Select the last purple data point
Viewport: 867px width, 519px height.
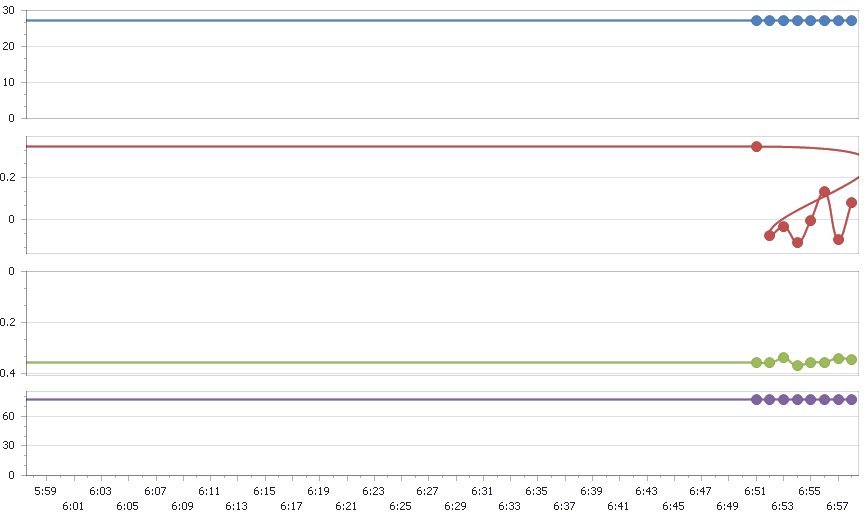(851, 399)
